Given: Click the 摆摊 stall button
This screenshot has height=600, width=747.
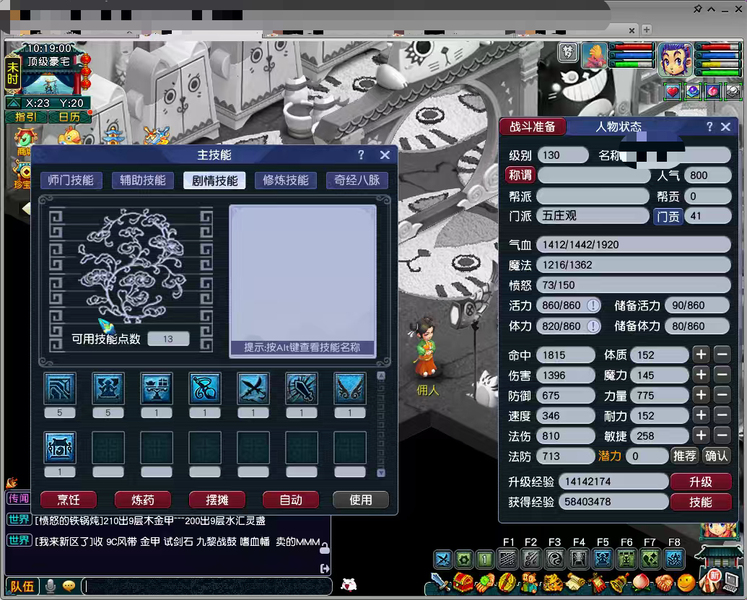Looking at the screenshot, I should pos(217,499).
